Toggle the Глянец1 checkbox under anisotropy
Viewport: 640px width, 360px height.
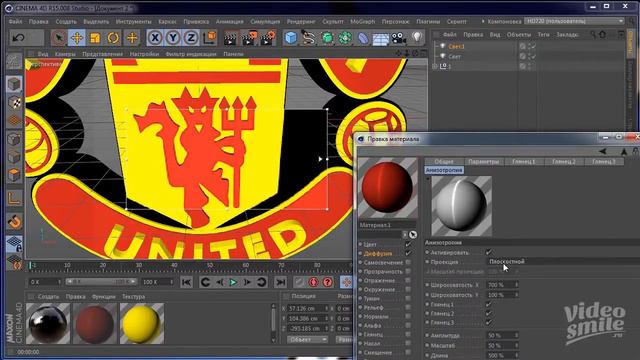click(489, 304)
